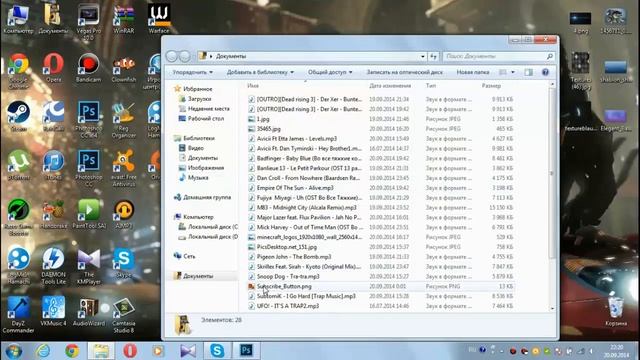Toggle the preview pane button
The image size is (640, 360).
click(529, 72)
